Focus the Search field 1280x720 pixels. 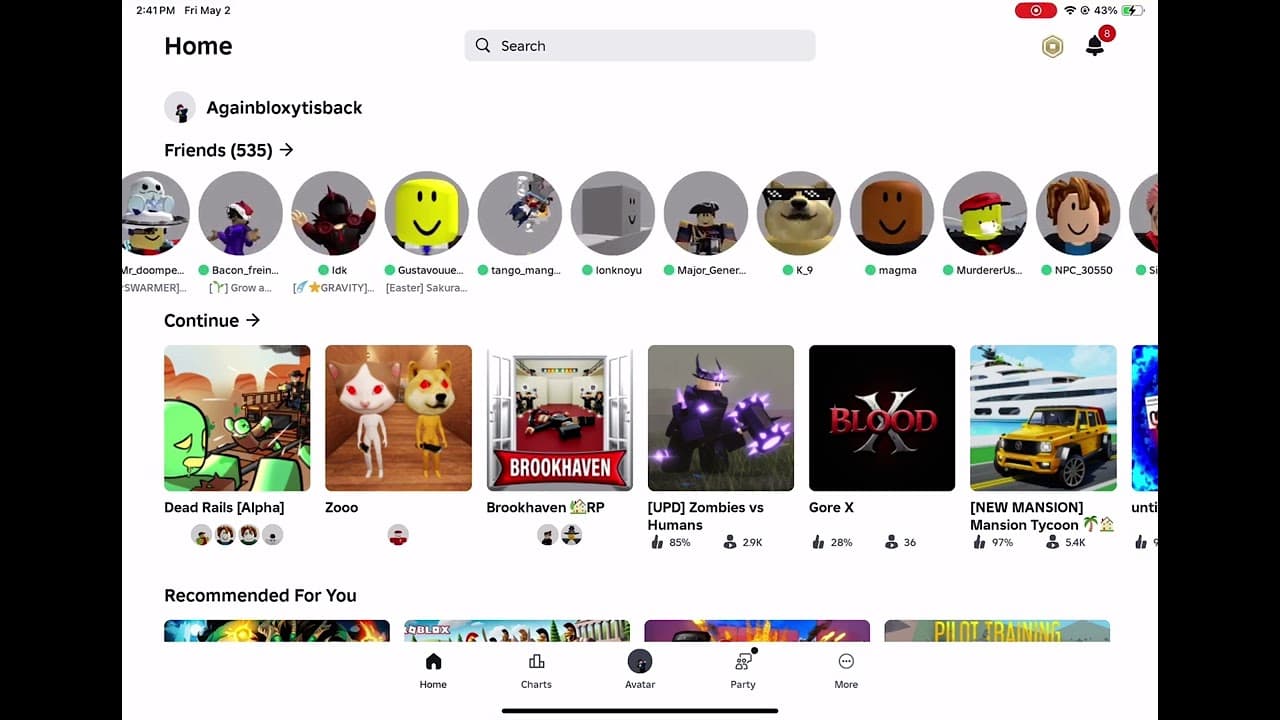[x=640, y=46]
